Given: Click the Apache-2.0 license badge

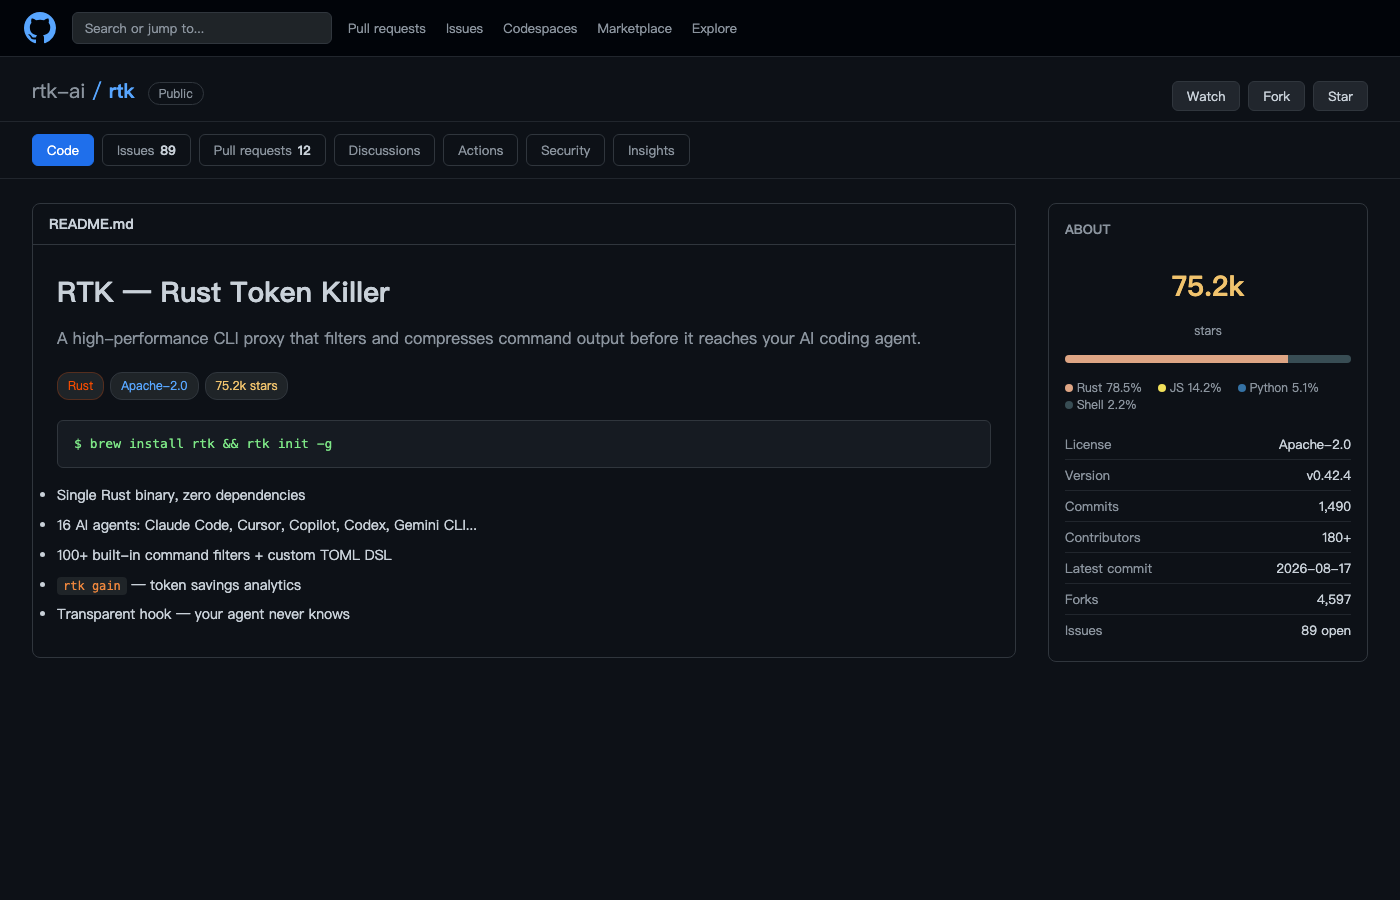Looking at the screenshot, I should tap(154, 386).
